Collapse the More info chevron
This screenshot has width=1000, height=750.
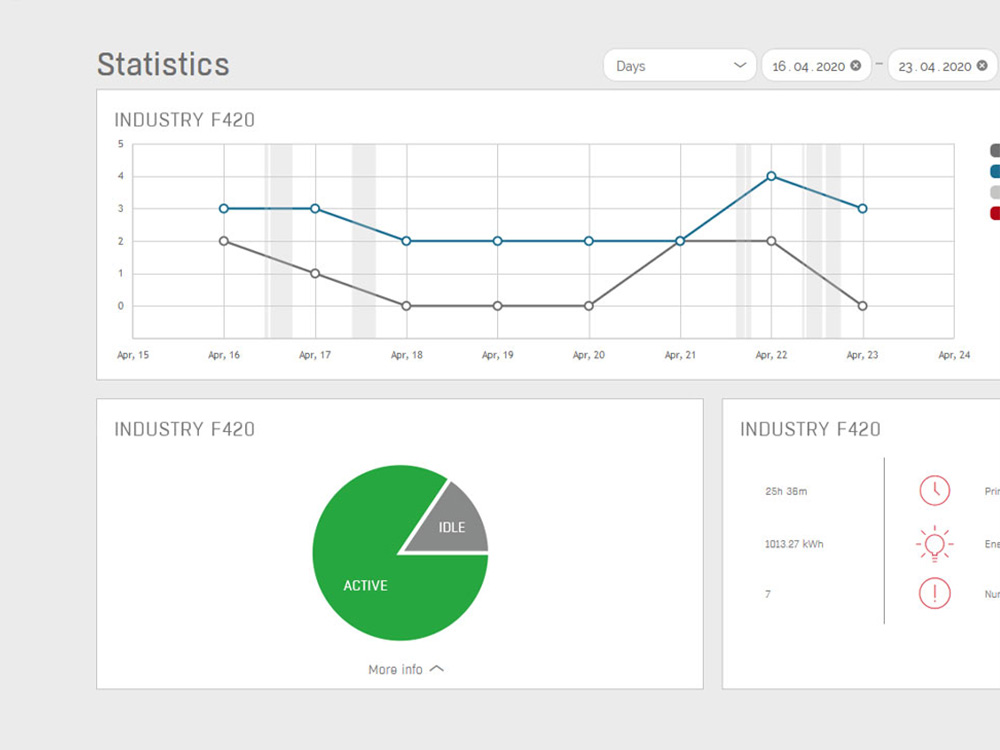click(x=436, y=669)
